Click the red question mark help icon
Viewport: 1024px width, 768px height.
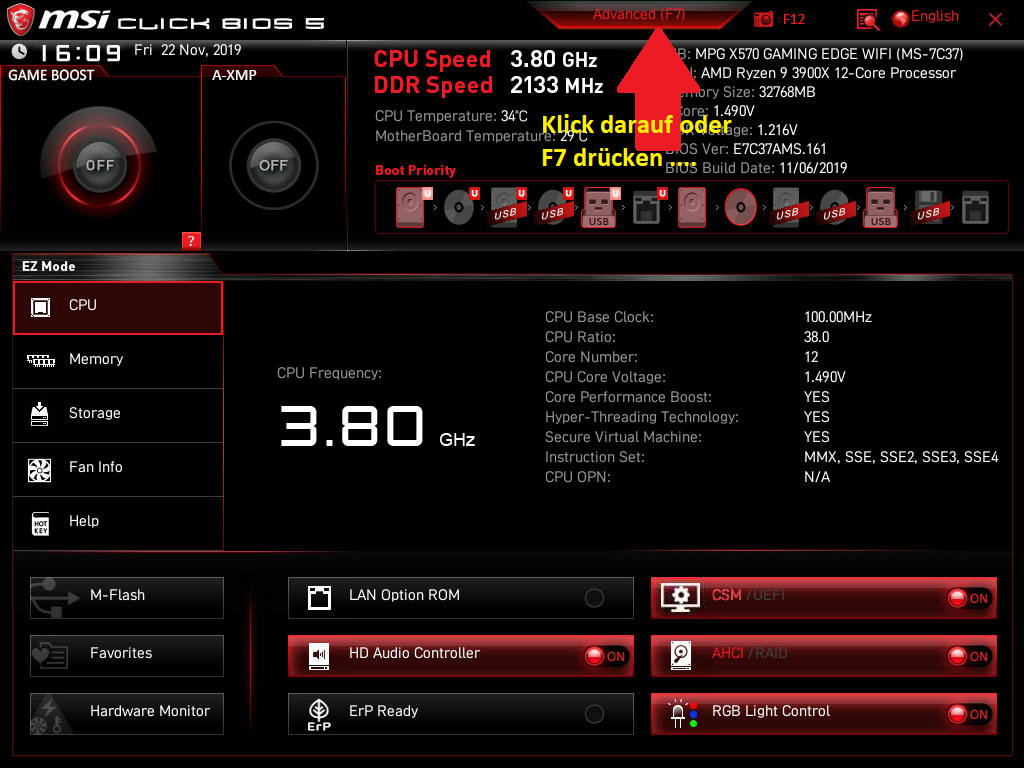pyautogui.click(x=191, y=240)
